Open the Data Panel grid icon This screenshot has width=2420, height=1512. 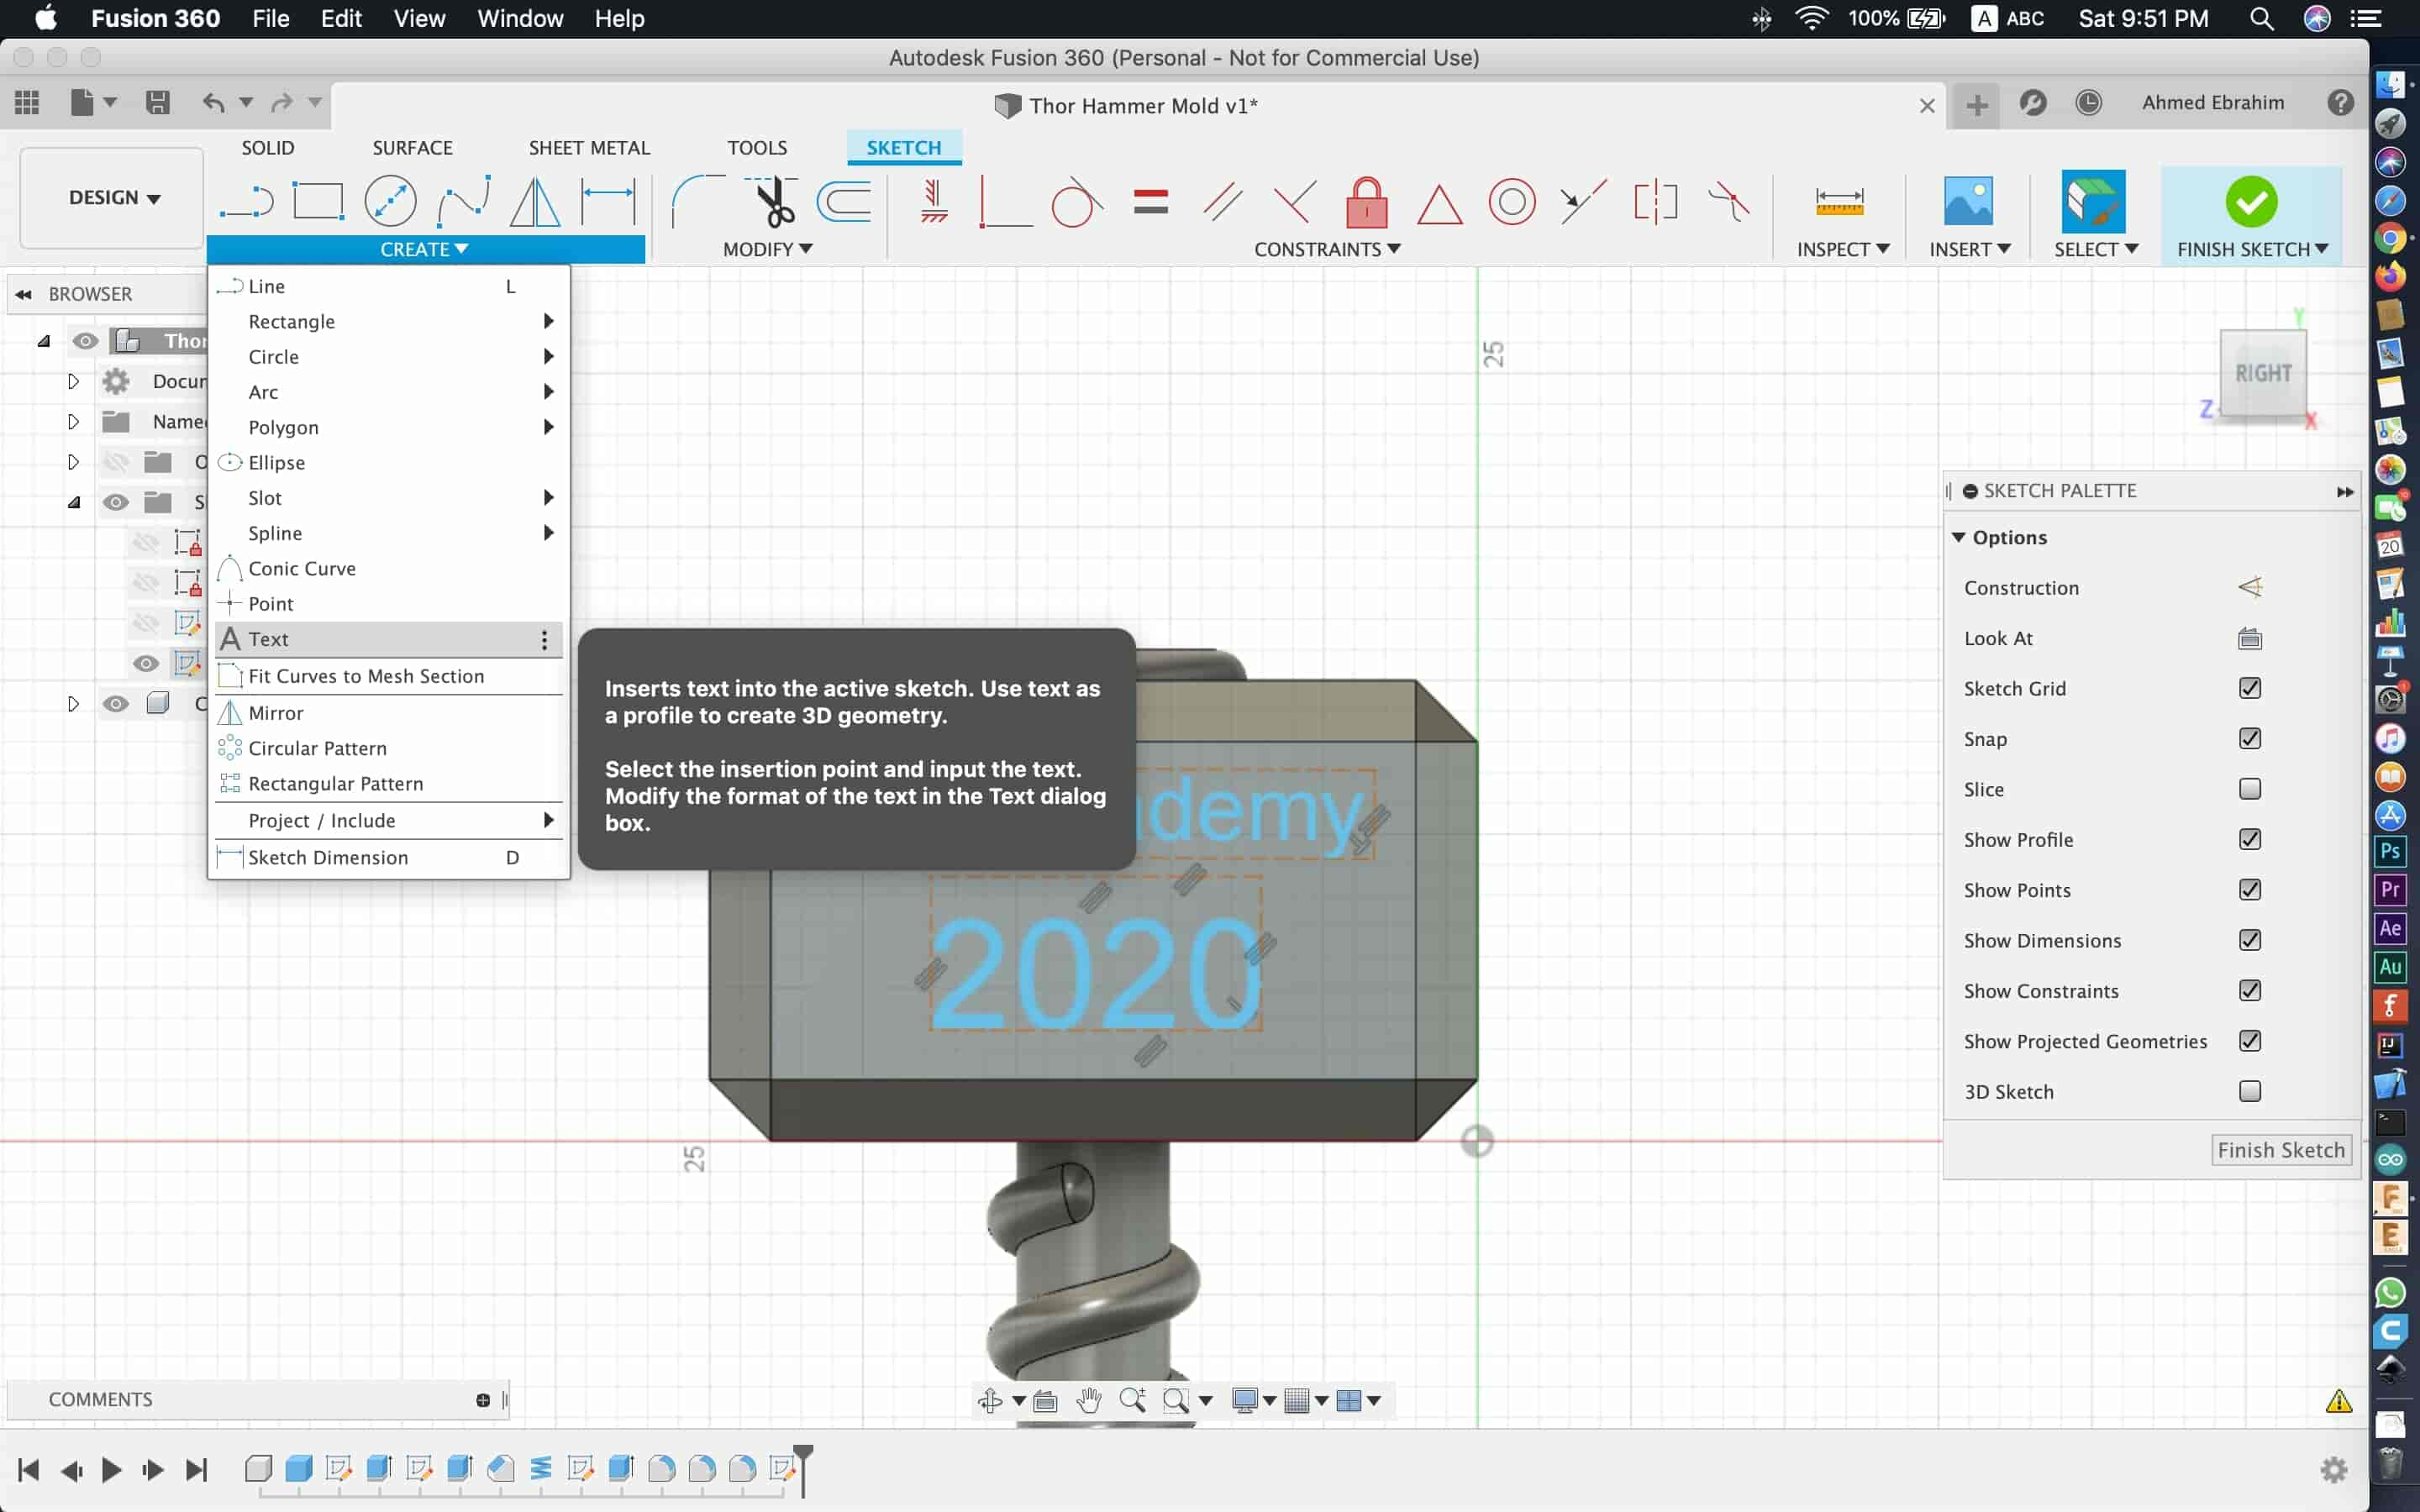(27, 102)
